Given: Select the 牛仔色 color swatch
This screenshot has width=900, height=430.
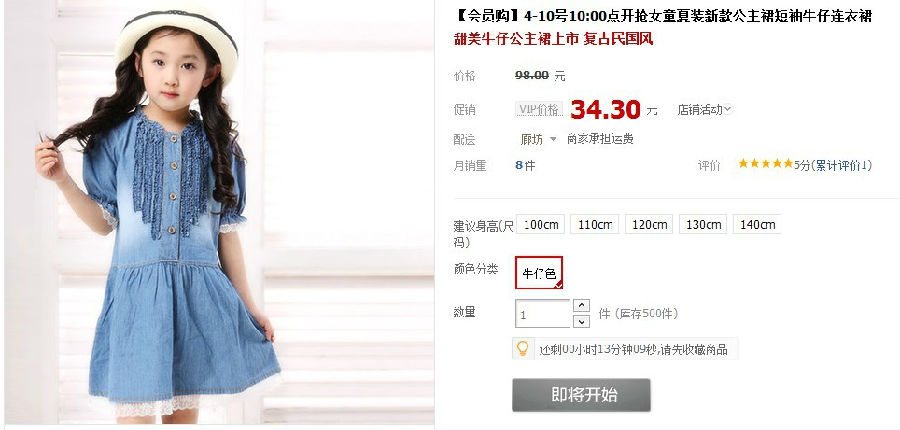Looking at the screenshot, I should [539, 273].
